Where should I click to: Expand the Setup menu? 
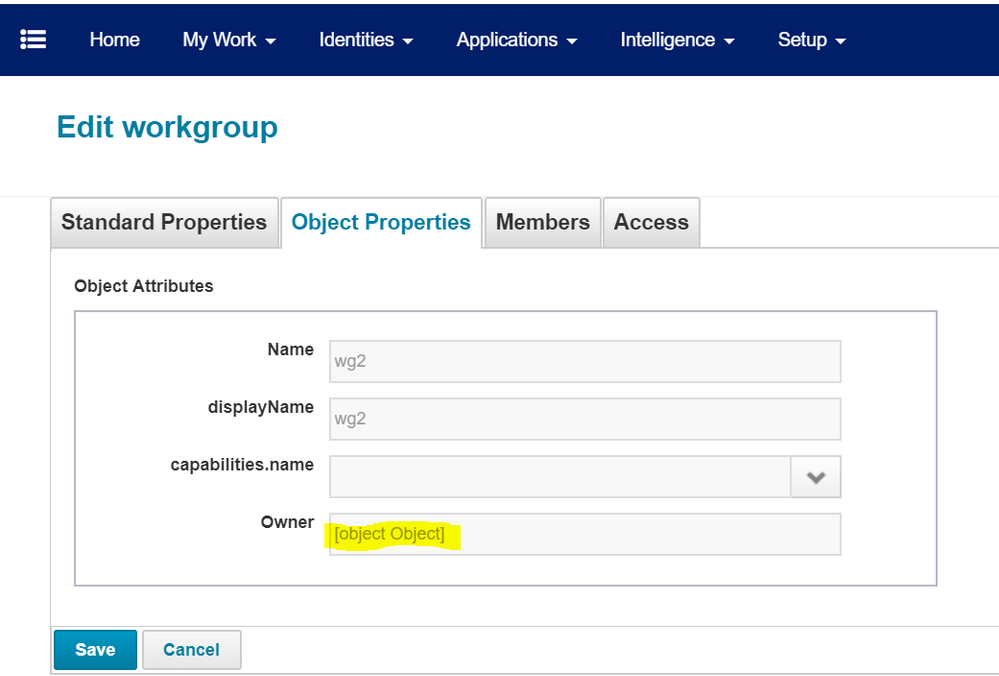coord(811,40)
